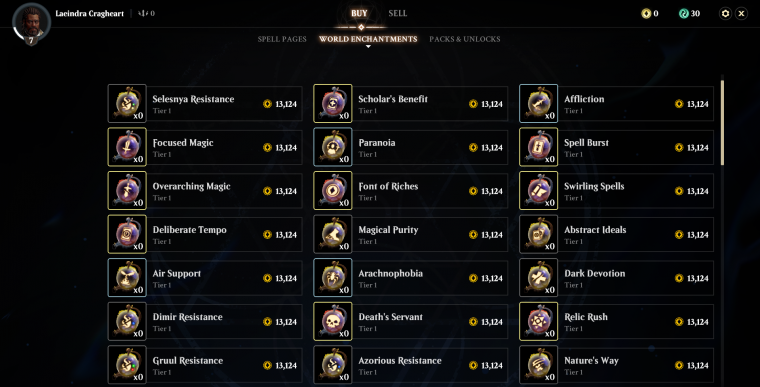Close the shop with the X button

[741, 14]
